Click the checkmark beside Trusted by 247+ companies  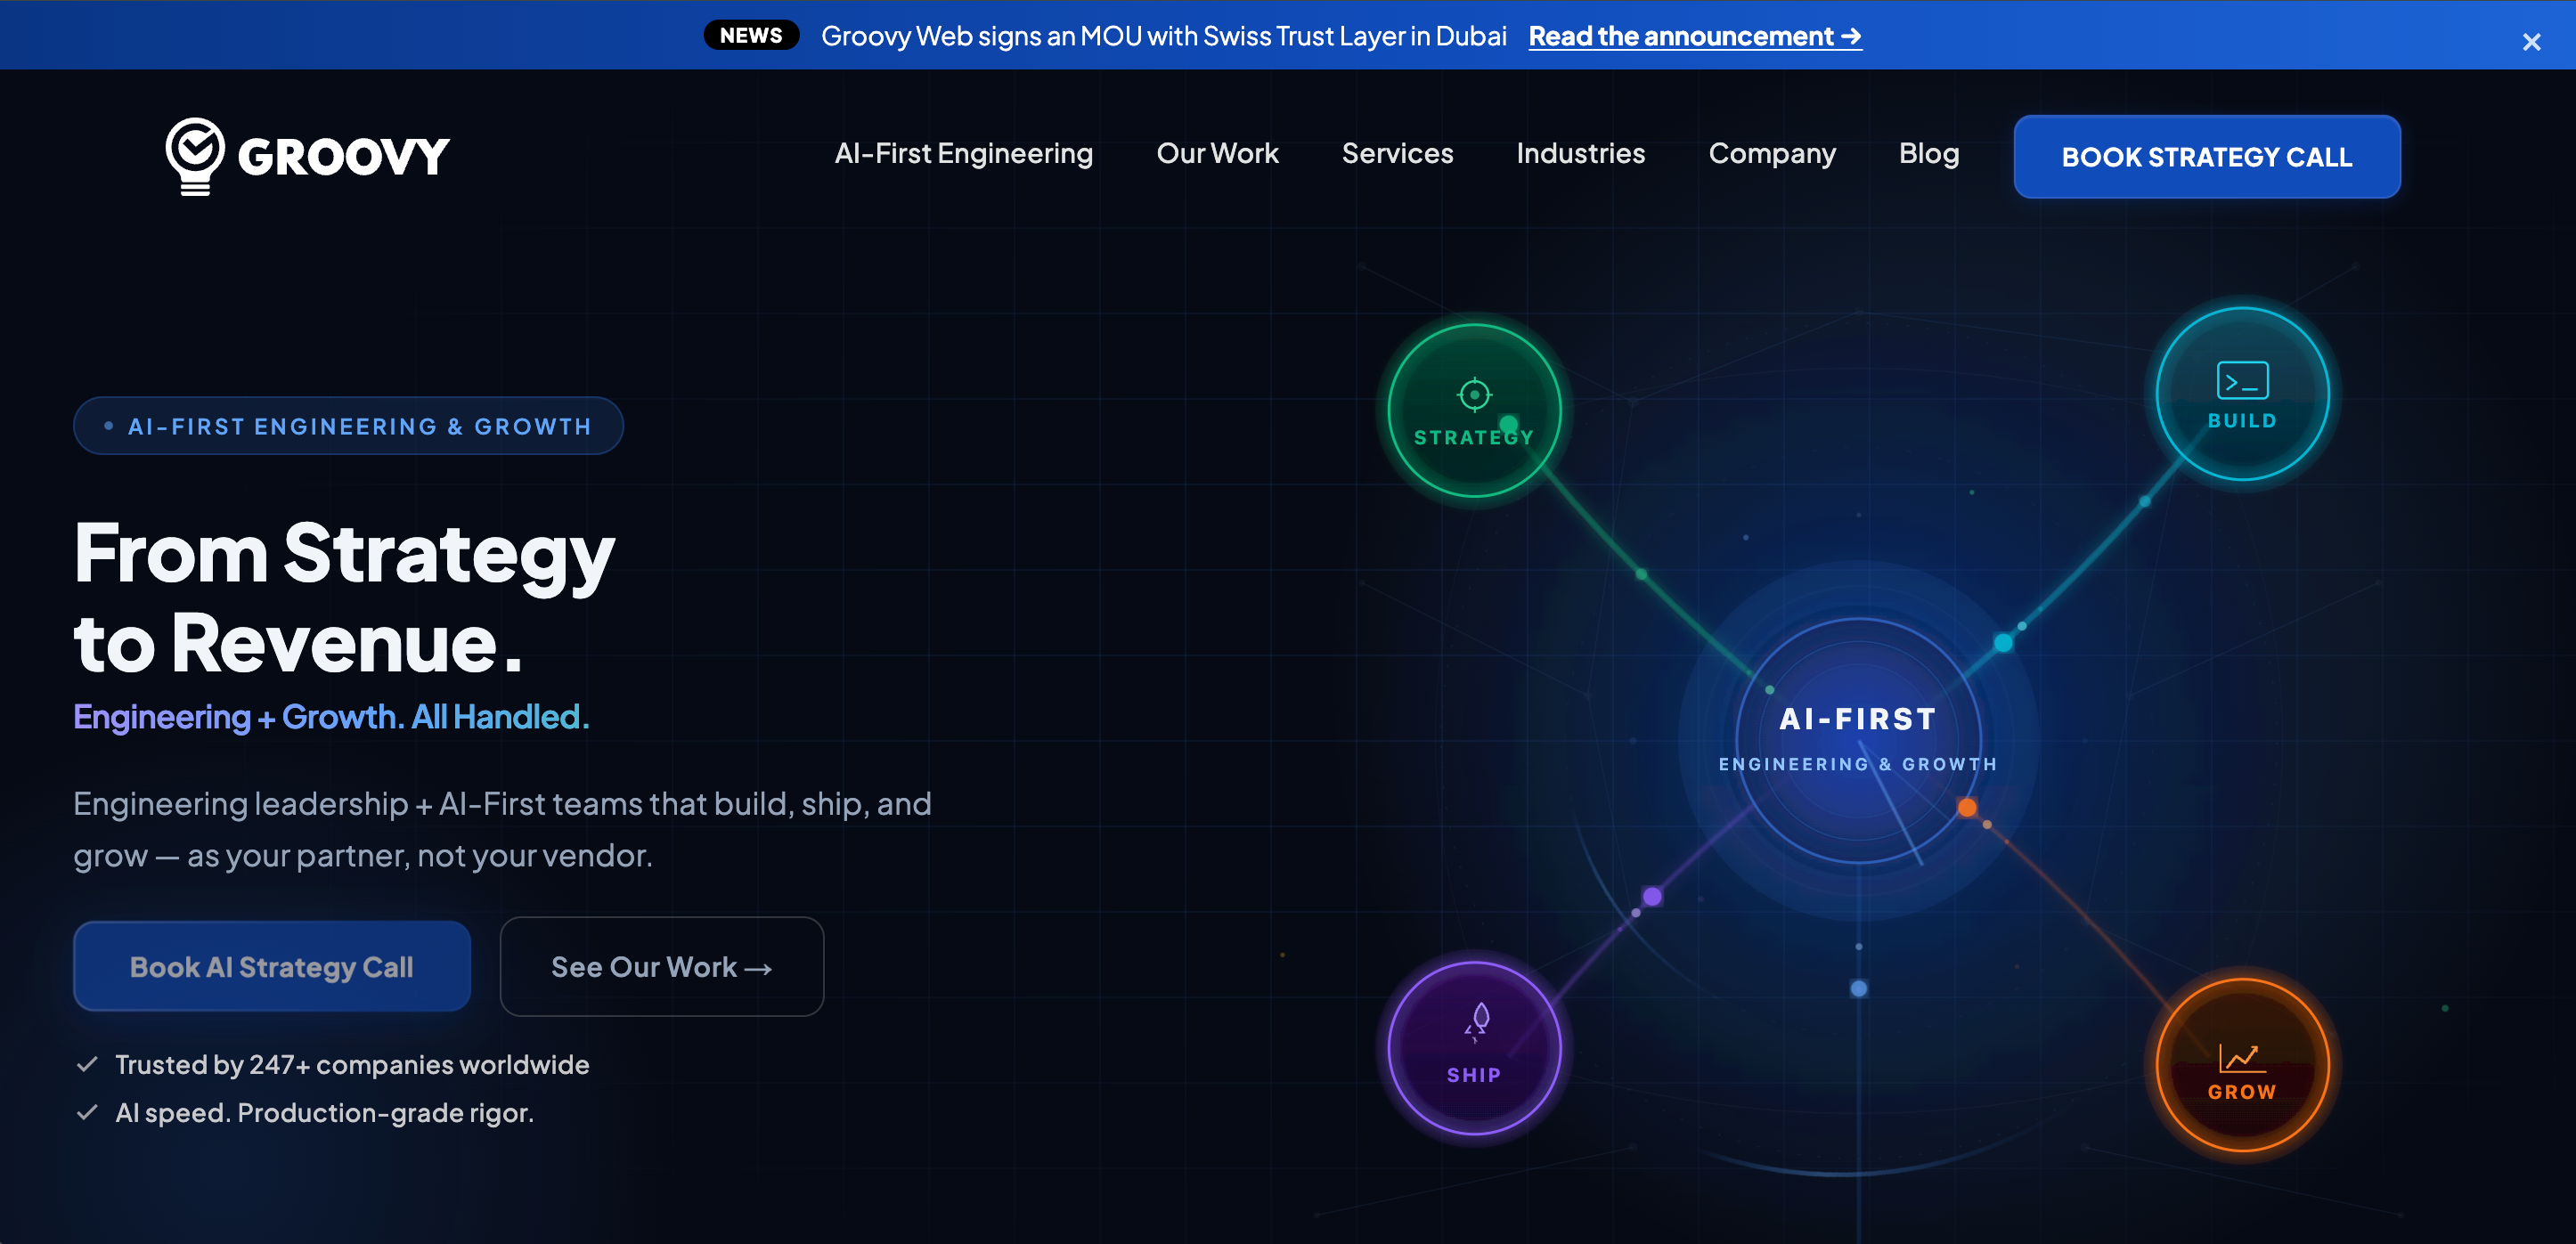click(87, 1064)
